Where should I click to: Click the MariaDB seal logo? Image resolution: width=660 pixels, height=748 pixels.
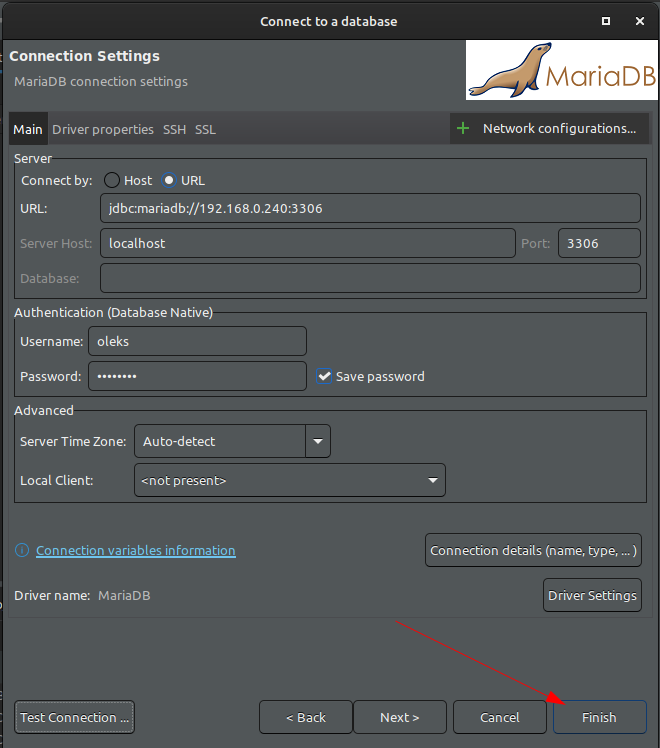[x=561, y=70]
